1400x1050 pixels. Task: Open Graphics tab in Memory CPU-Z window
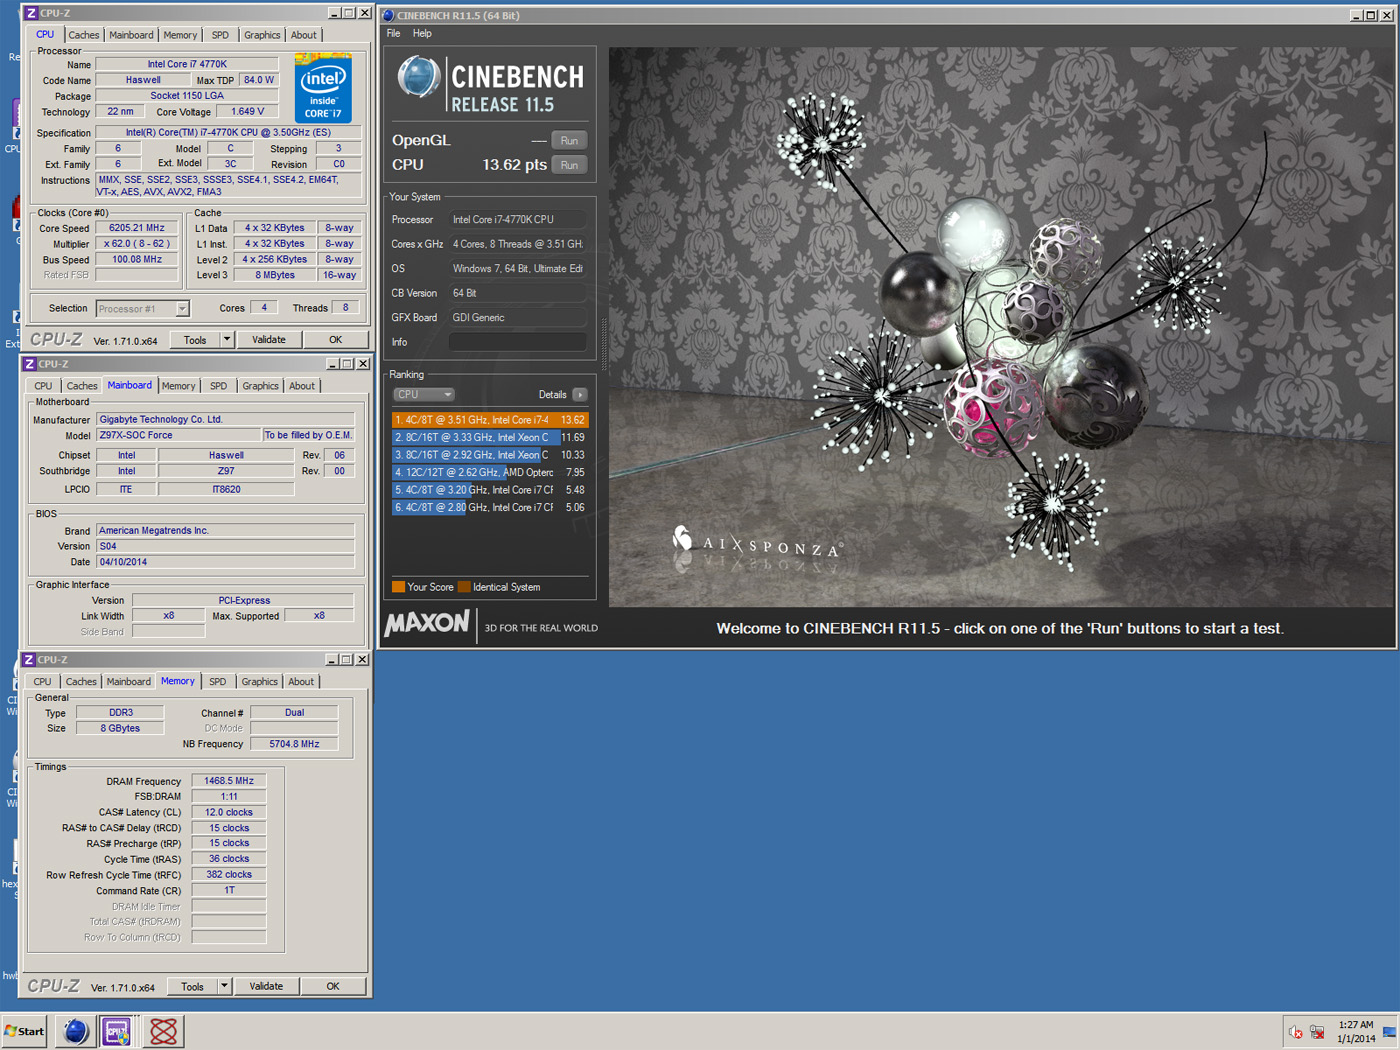tap(259, 682)
